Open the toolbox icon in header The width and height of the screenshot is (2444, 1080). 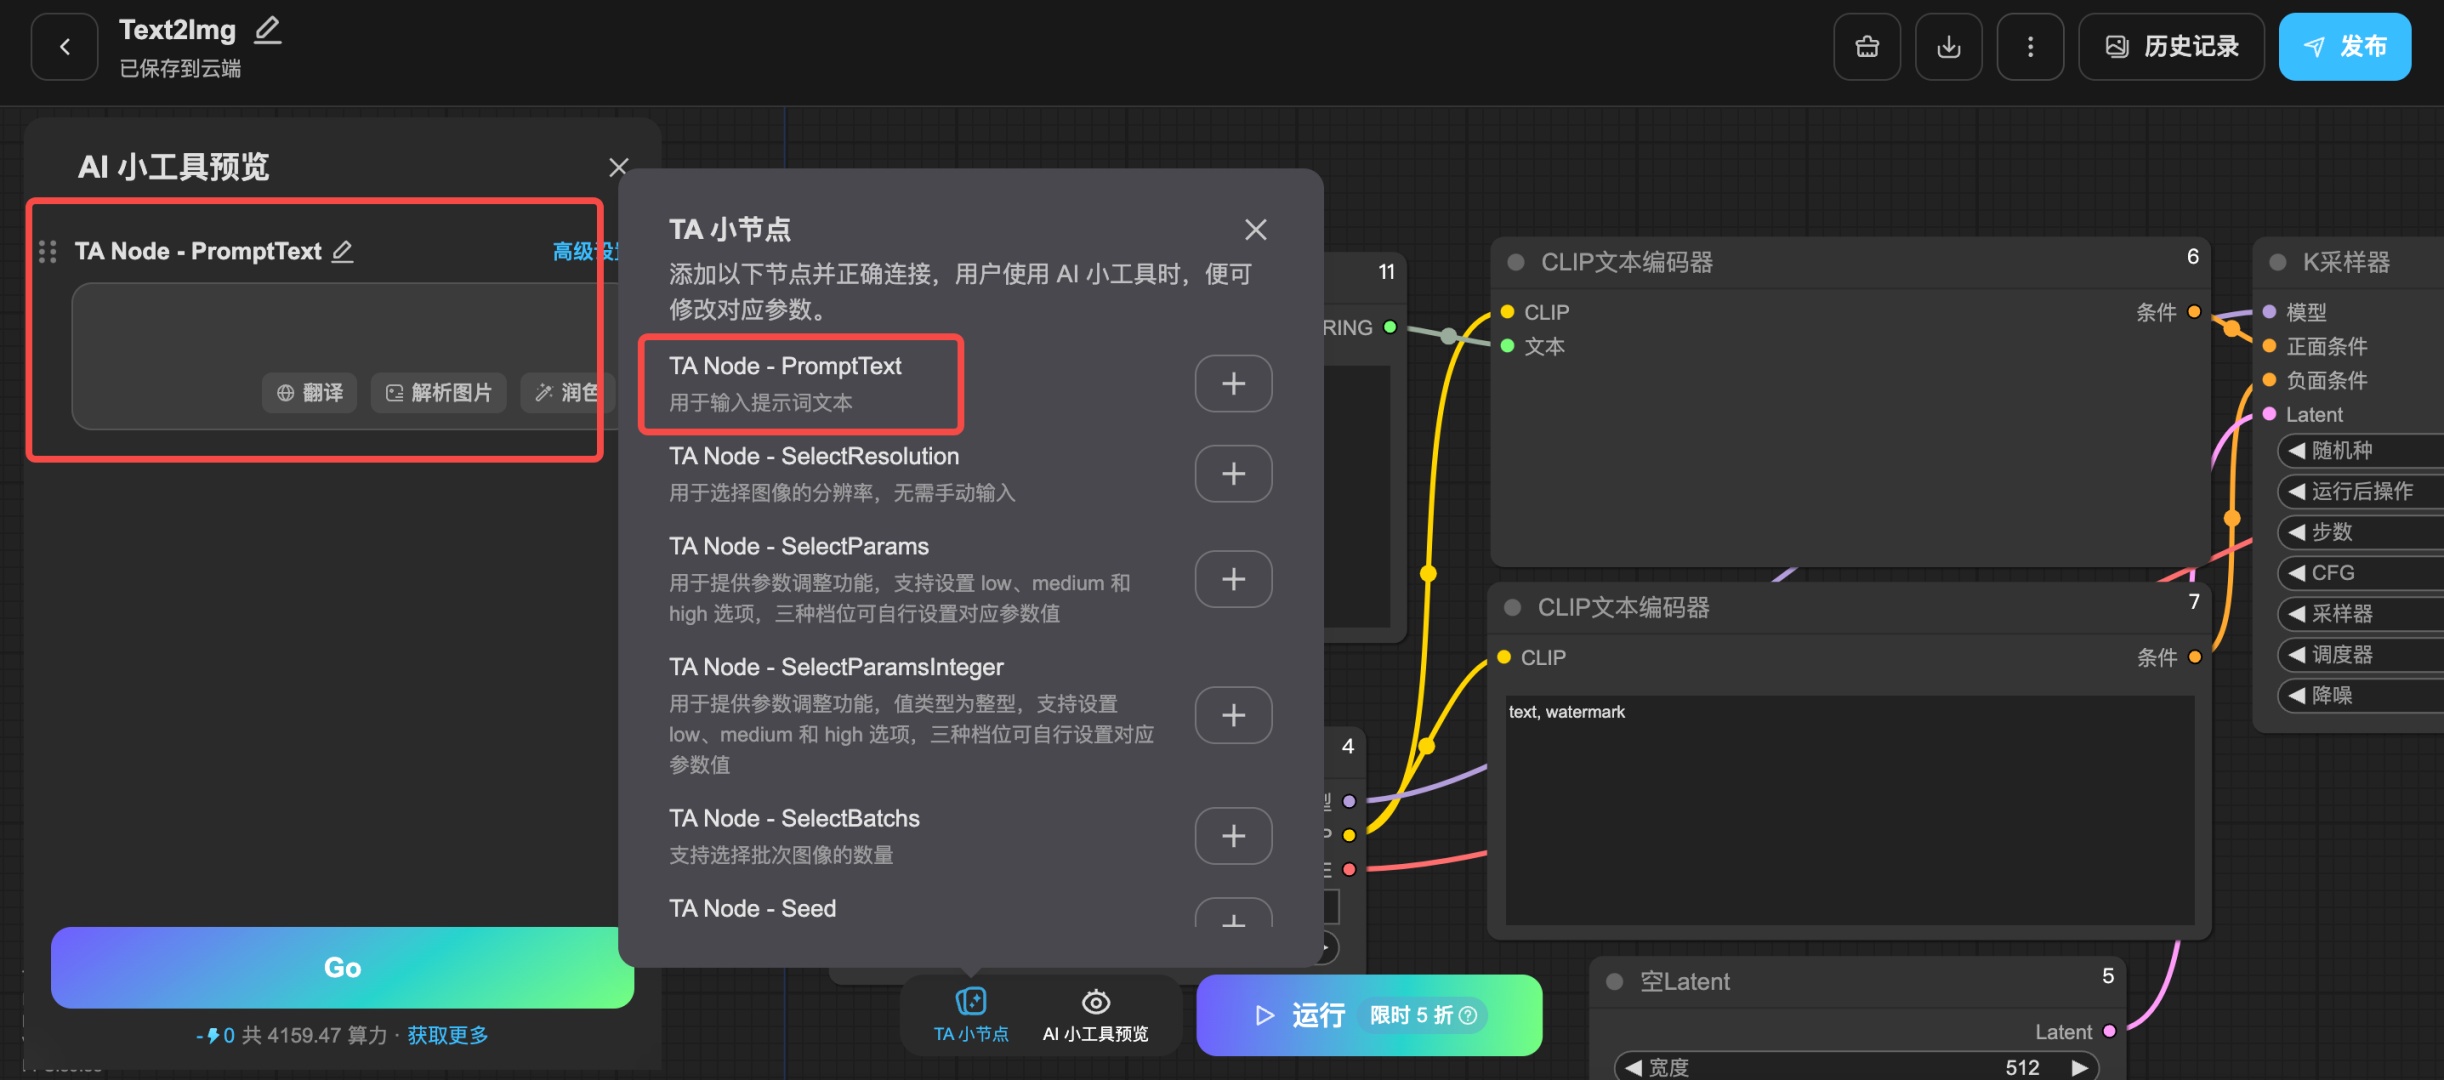point(1866,47)
